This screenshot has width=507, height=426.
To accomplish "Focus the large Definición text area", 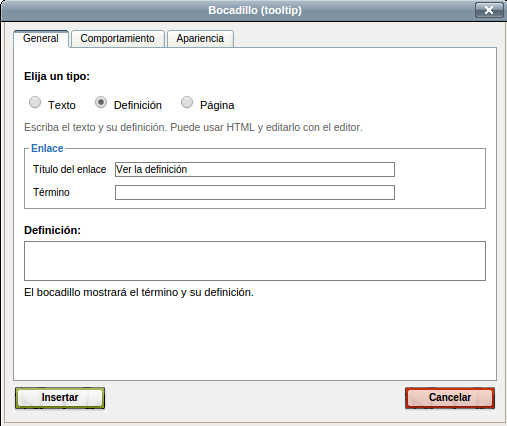I will 255,261.
